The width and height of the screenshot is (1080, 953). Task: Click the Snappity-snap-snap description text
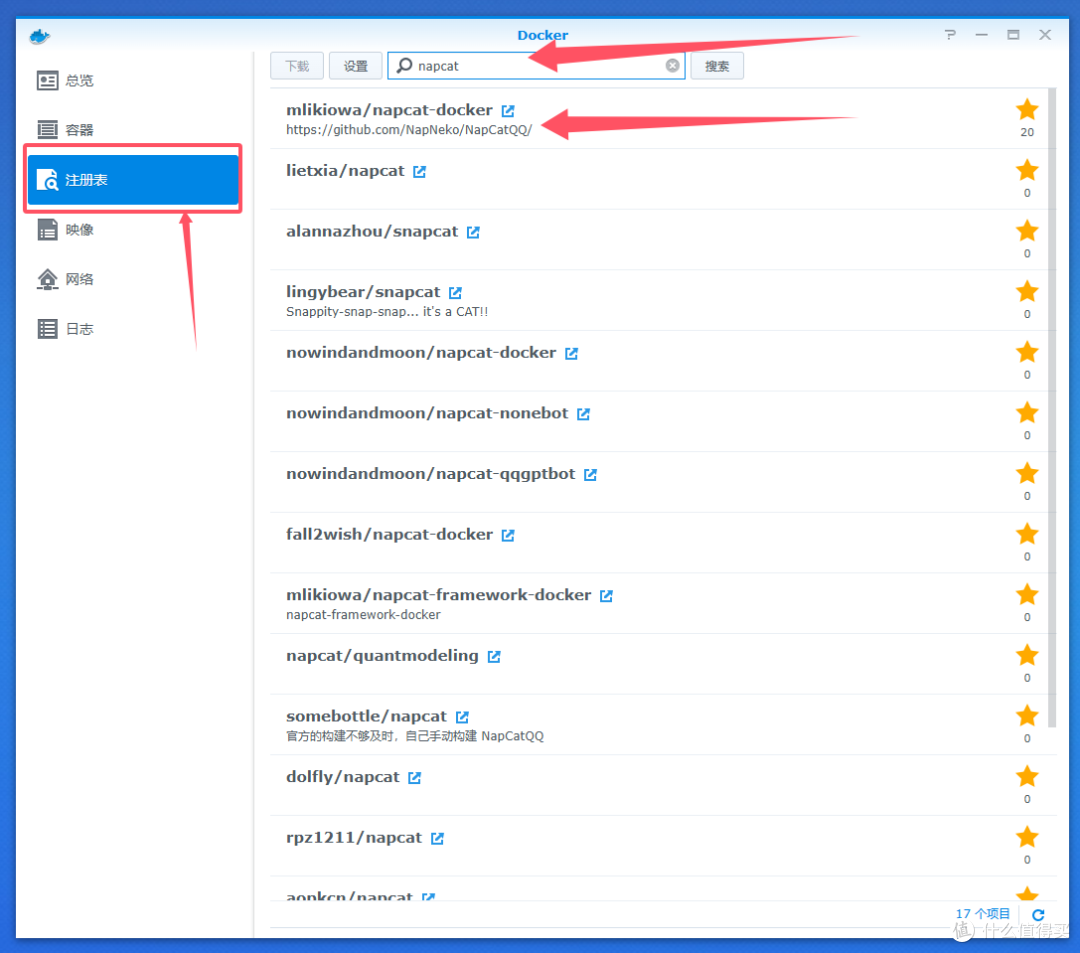[x=387, y=311]
